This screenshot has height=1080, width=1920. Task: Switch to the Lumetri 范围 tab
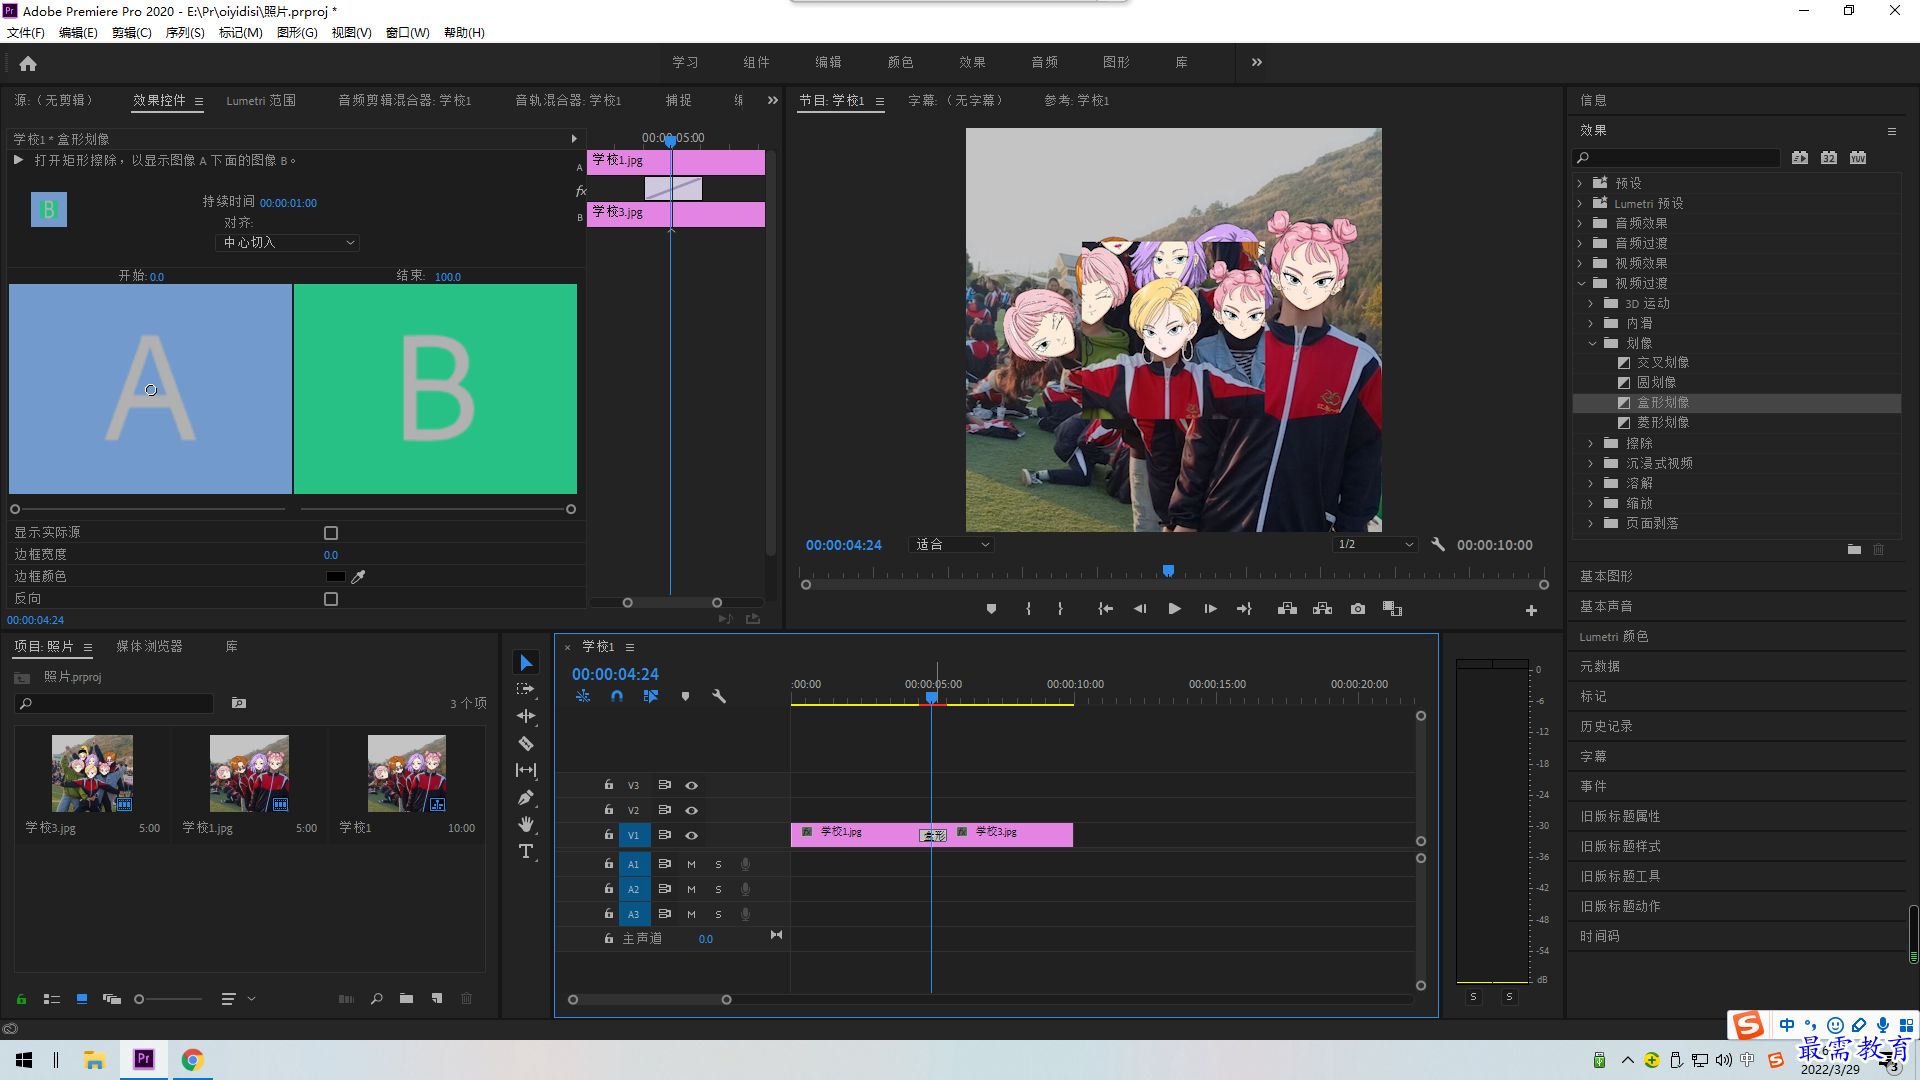[261, 101]
